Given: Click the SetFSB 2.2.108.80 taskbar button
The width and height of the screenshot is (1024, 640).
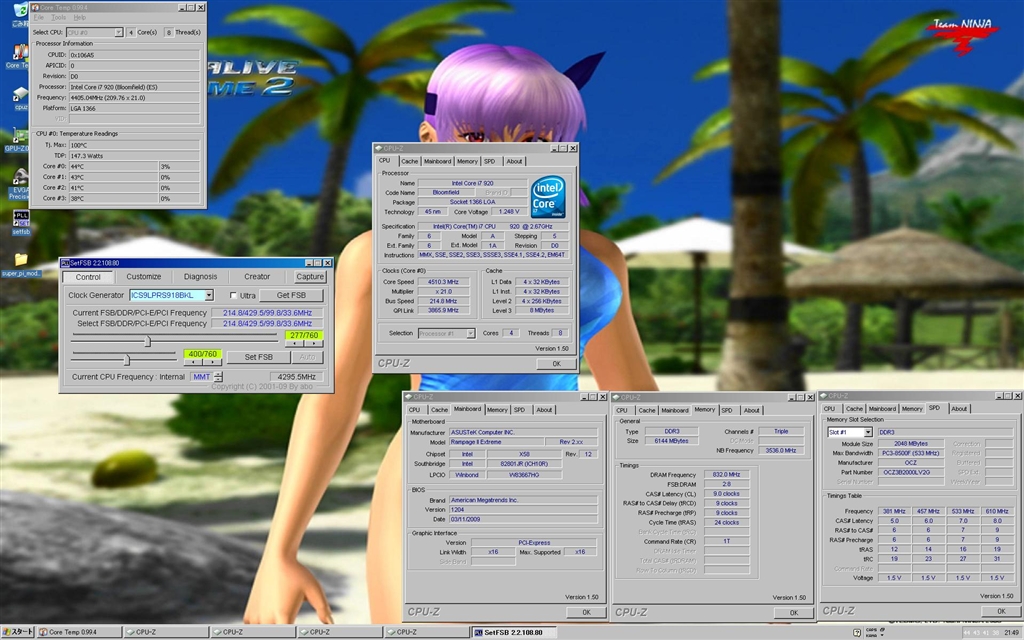Looking at the screenshot, I should tap(514, 632).
